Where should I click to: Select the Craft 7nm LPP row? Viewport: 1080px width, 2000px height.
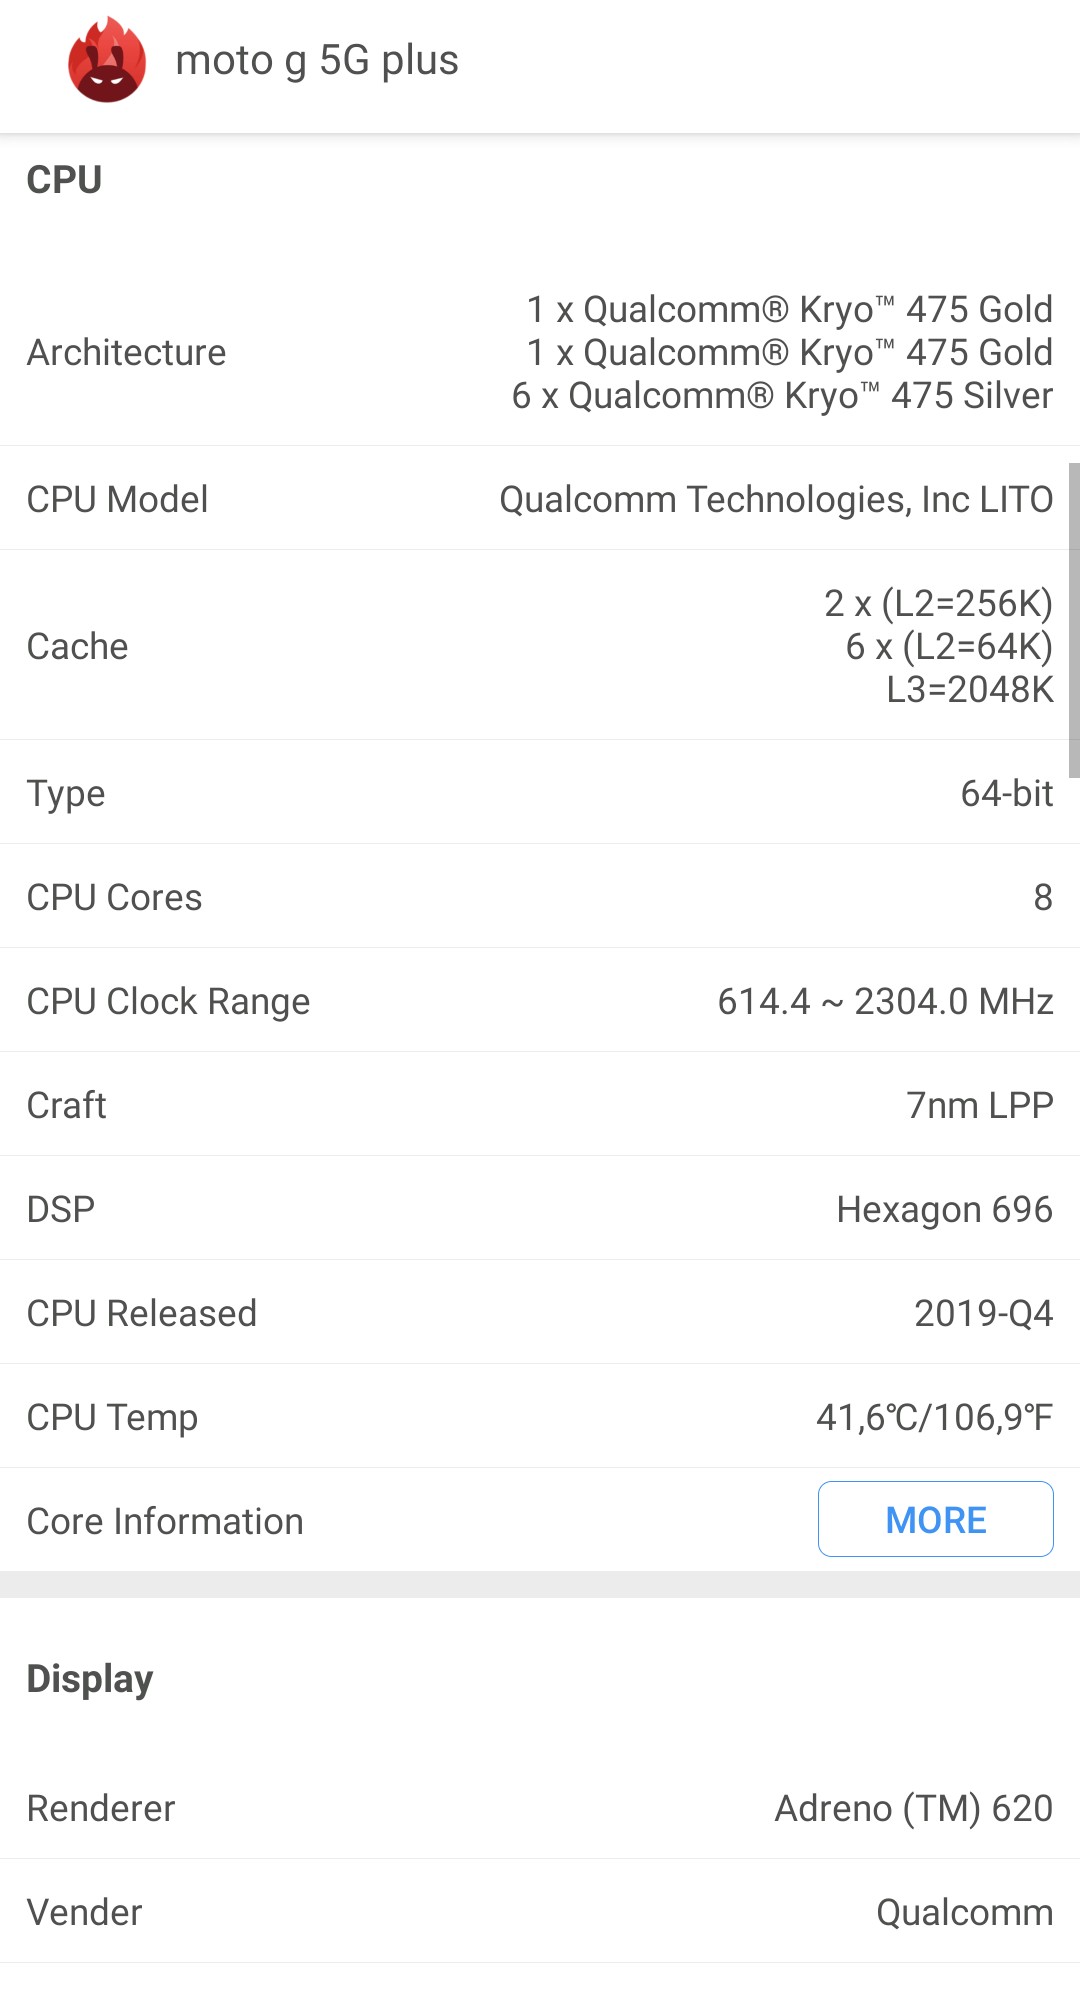coord(540,1105)
